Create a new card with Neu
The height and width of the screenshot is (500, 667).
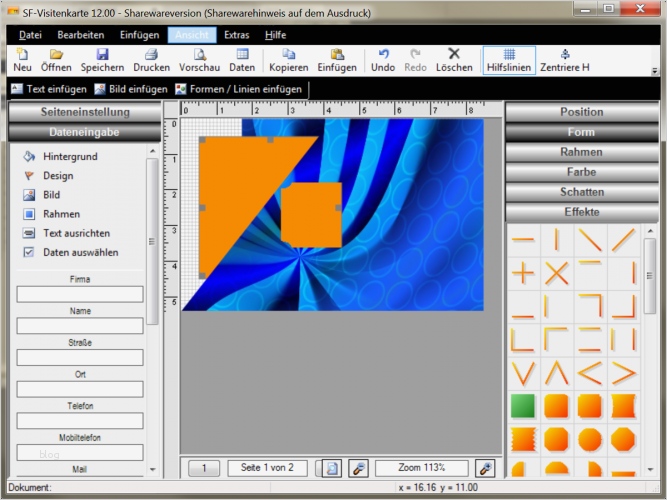[22, 60]
